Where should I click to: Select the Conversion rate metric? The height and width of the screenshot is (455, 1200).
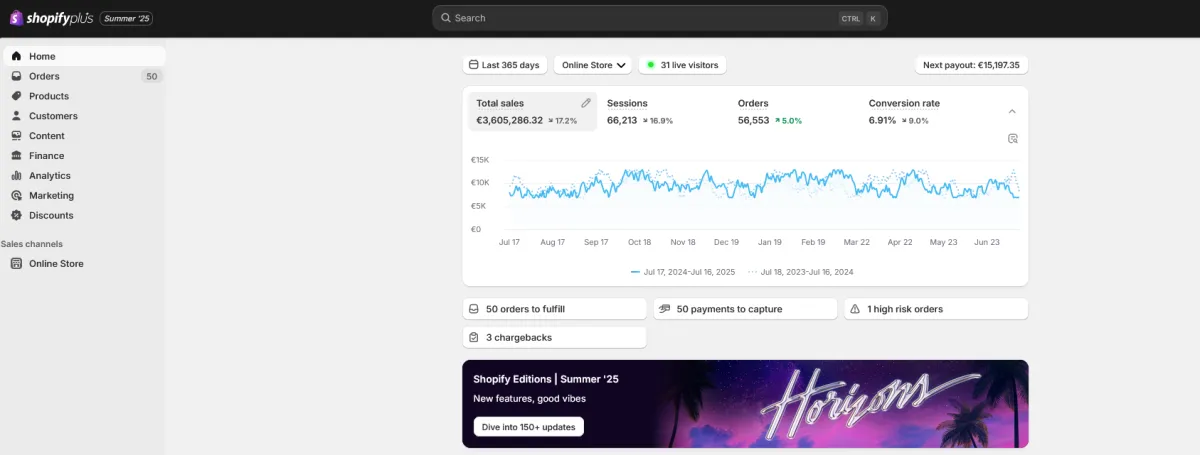[x=925, y=112]
